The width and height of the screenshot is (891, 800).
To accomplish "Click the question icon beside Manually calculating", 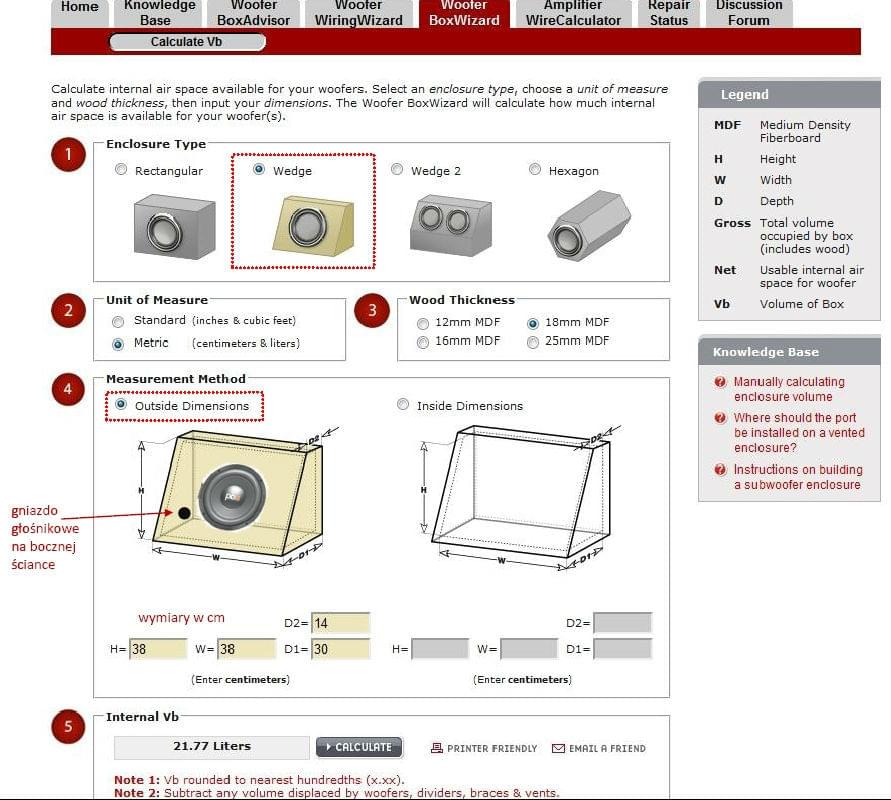I will (x=720, y=382).
